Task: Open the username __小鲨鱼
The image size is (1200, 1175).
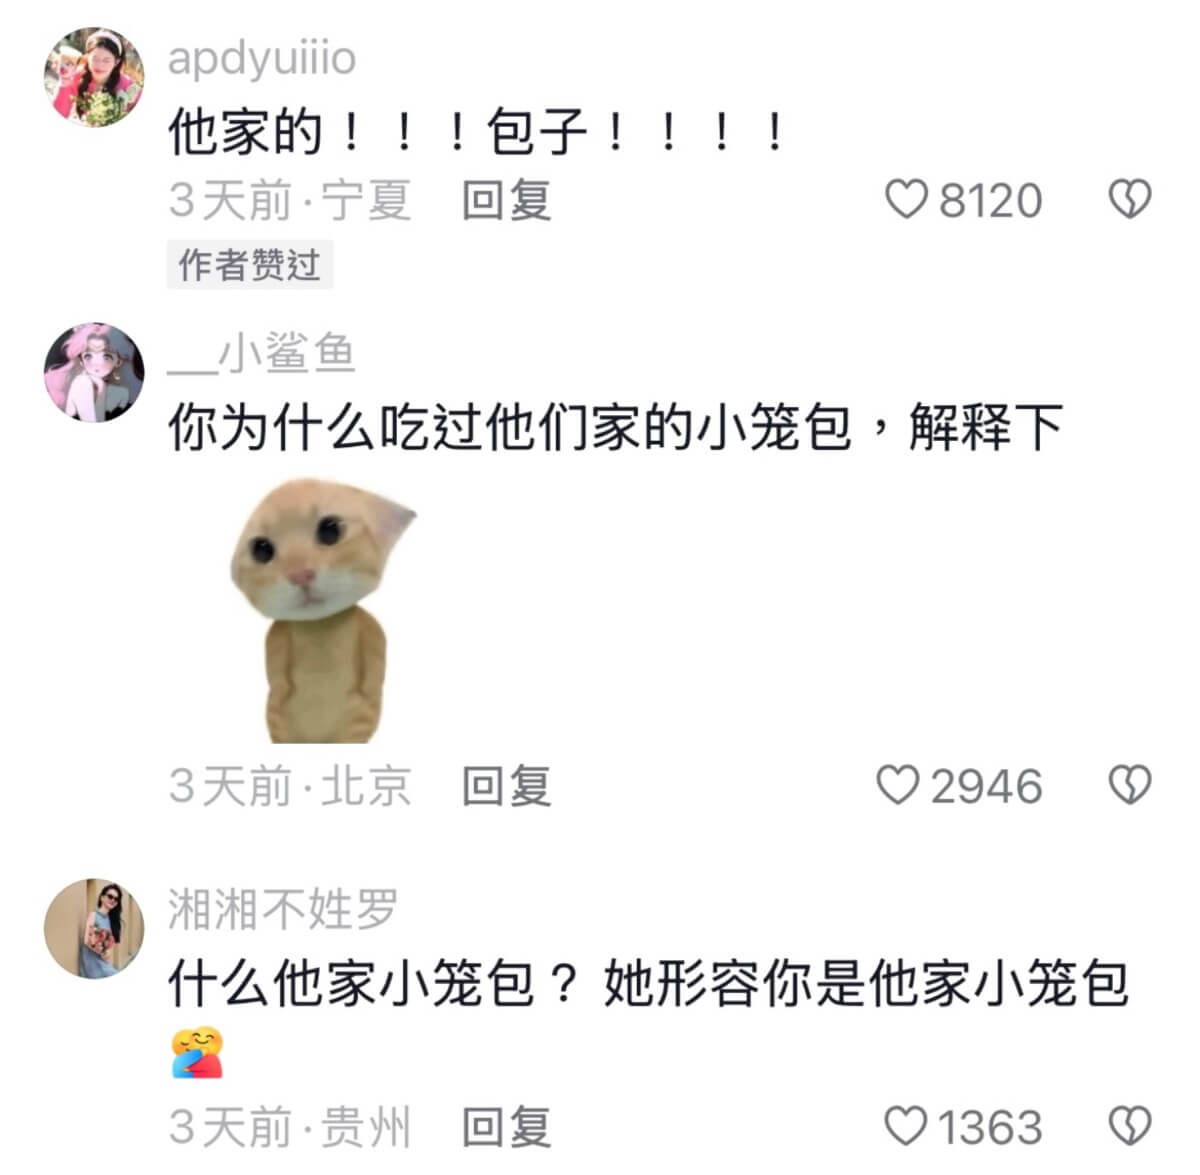Action: tap(262, 353)
